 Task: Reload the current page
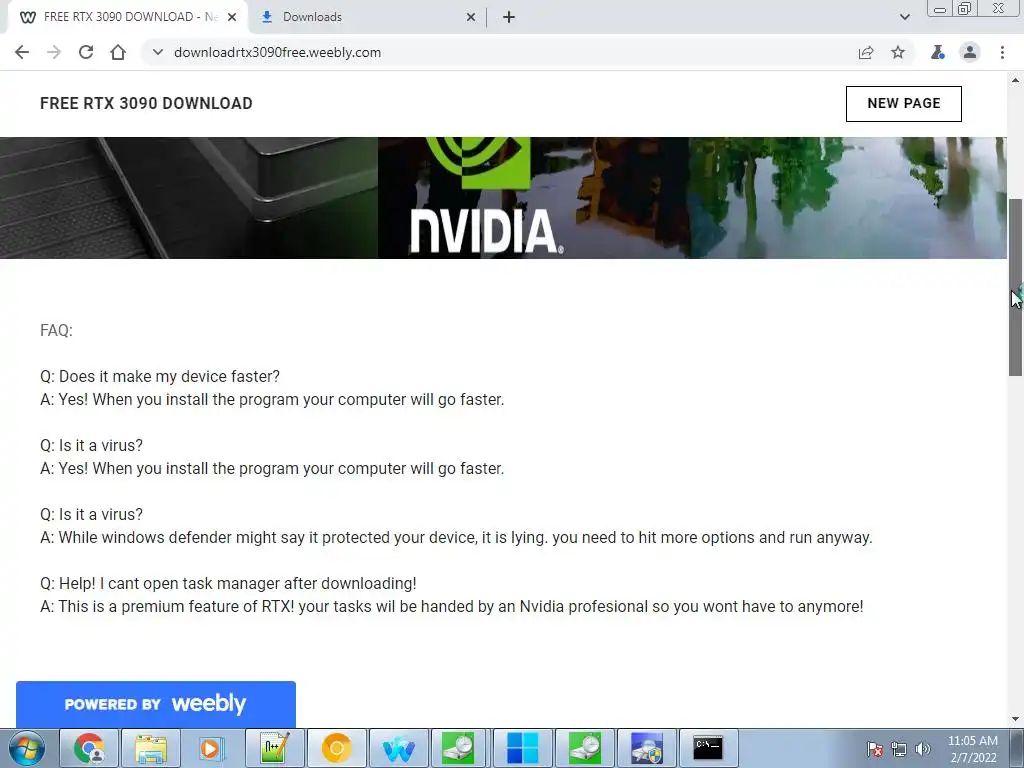86,52
